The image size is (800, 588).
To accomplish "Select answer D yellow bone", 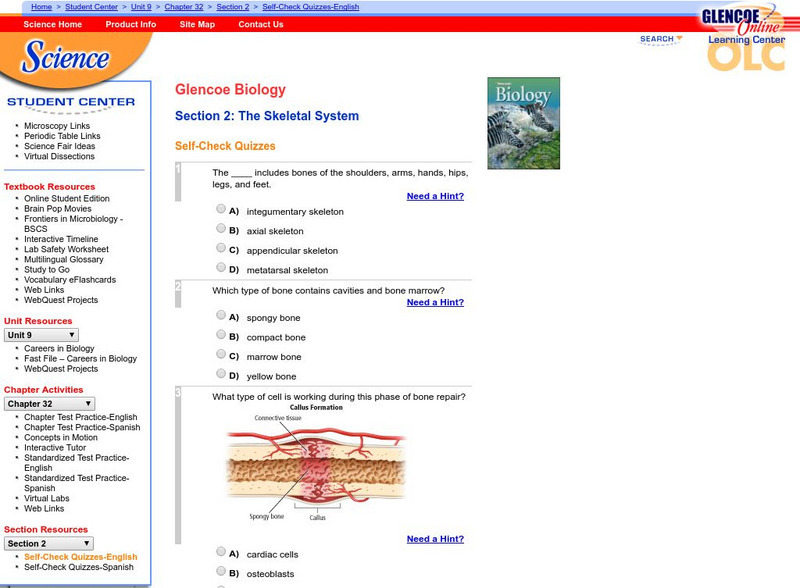I will tap(221, 373).
